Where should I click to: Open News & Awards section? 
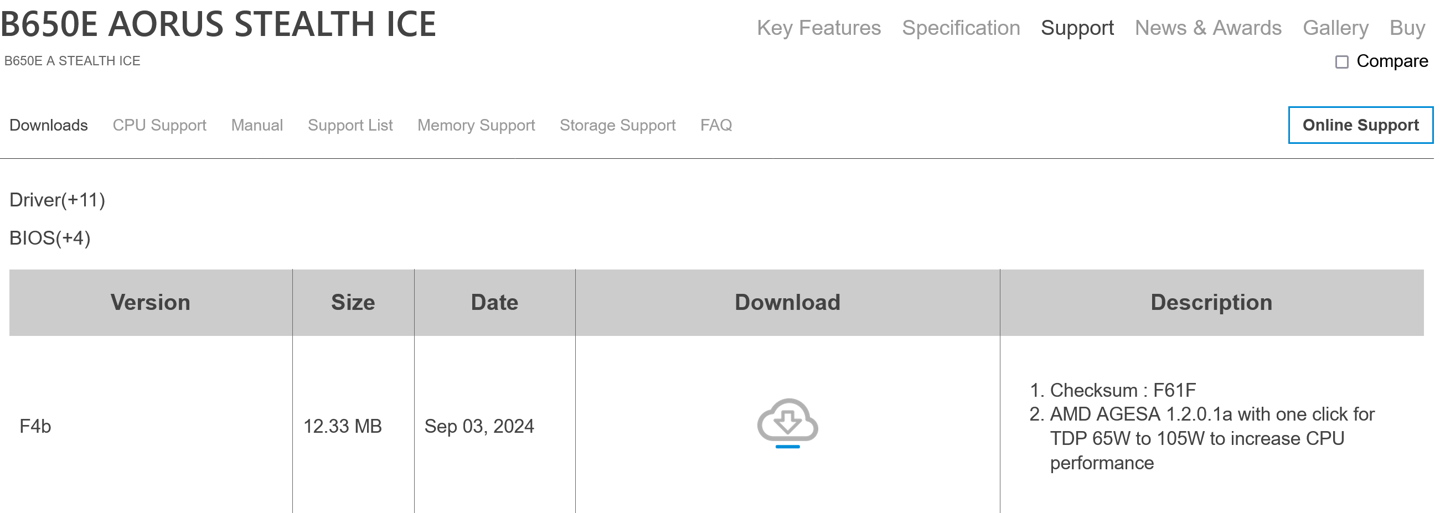(x=1207, y=28)
